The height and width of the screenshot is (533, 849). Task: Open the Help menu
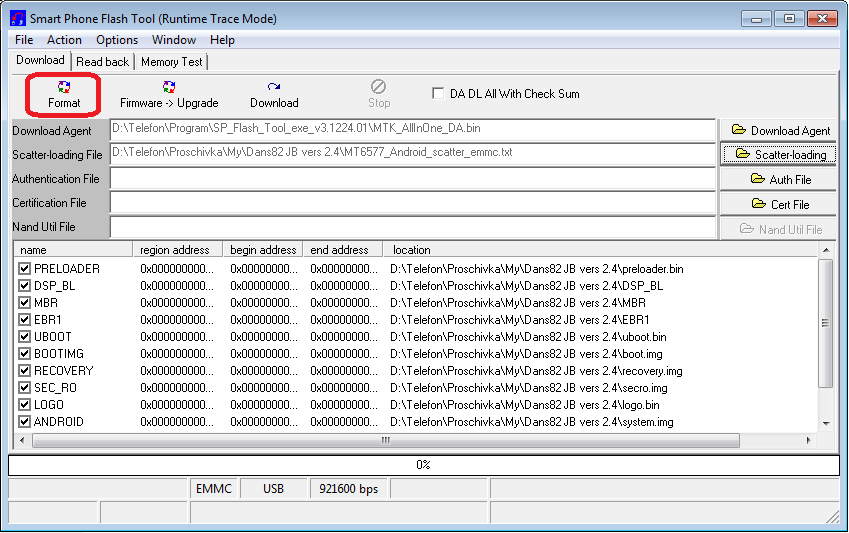pos(222,40)
